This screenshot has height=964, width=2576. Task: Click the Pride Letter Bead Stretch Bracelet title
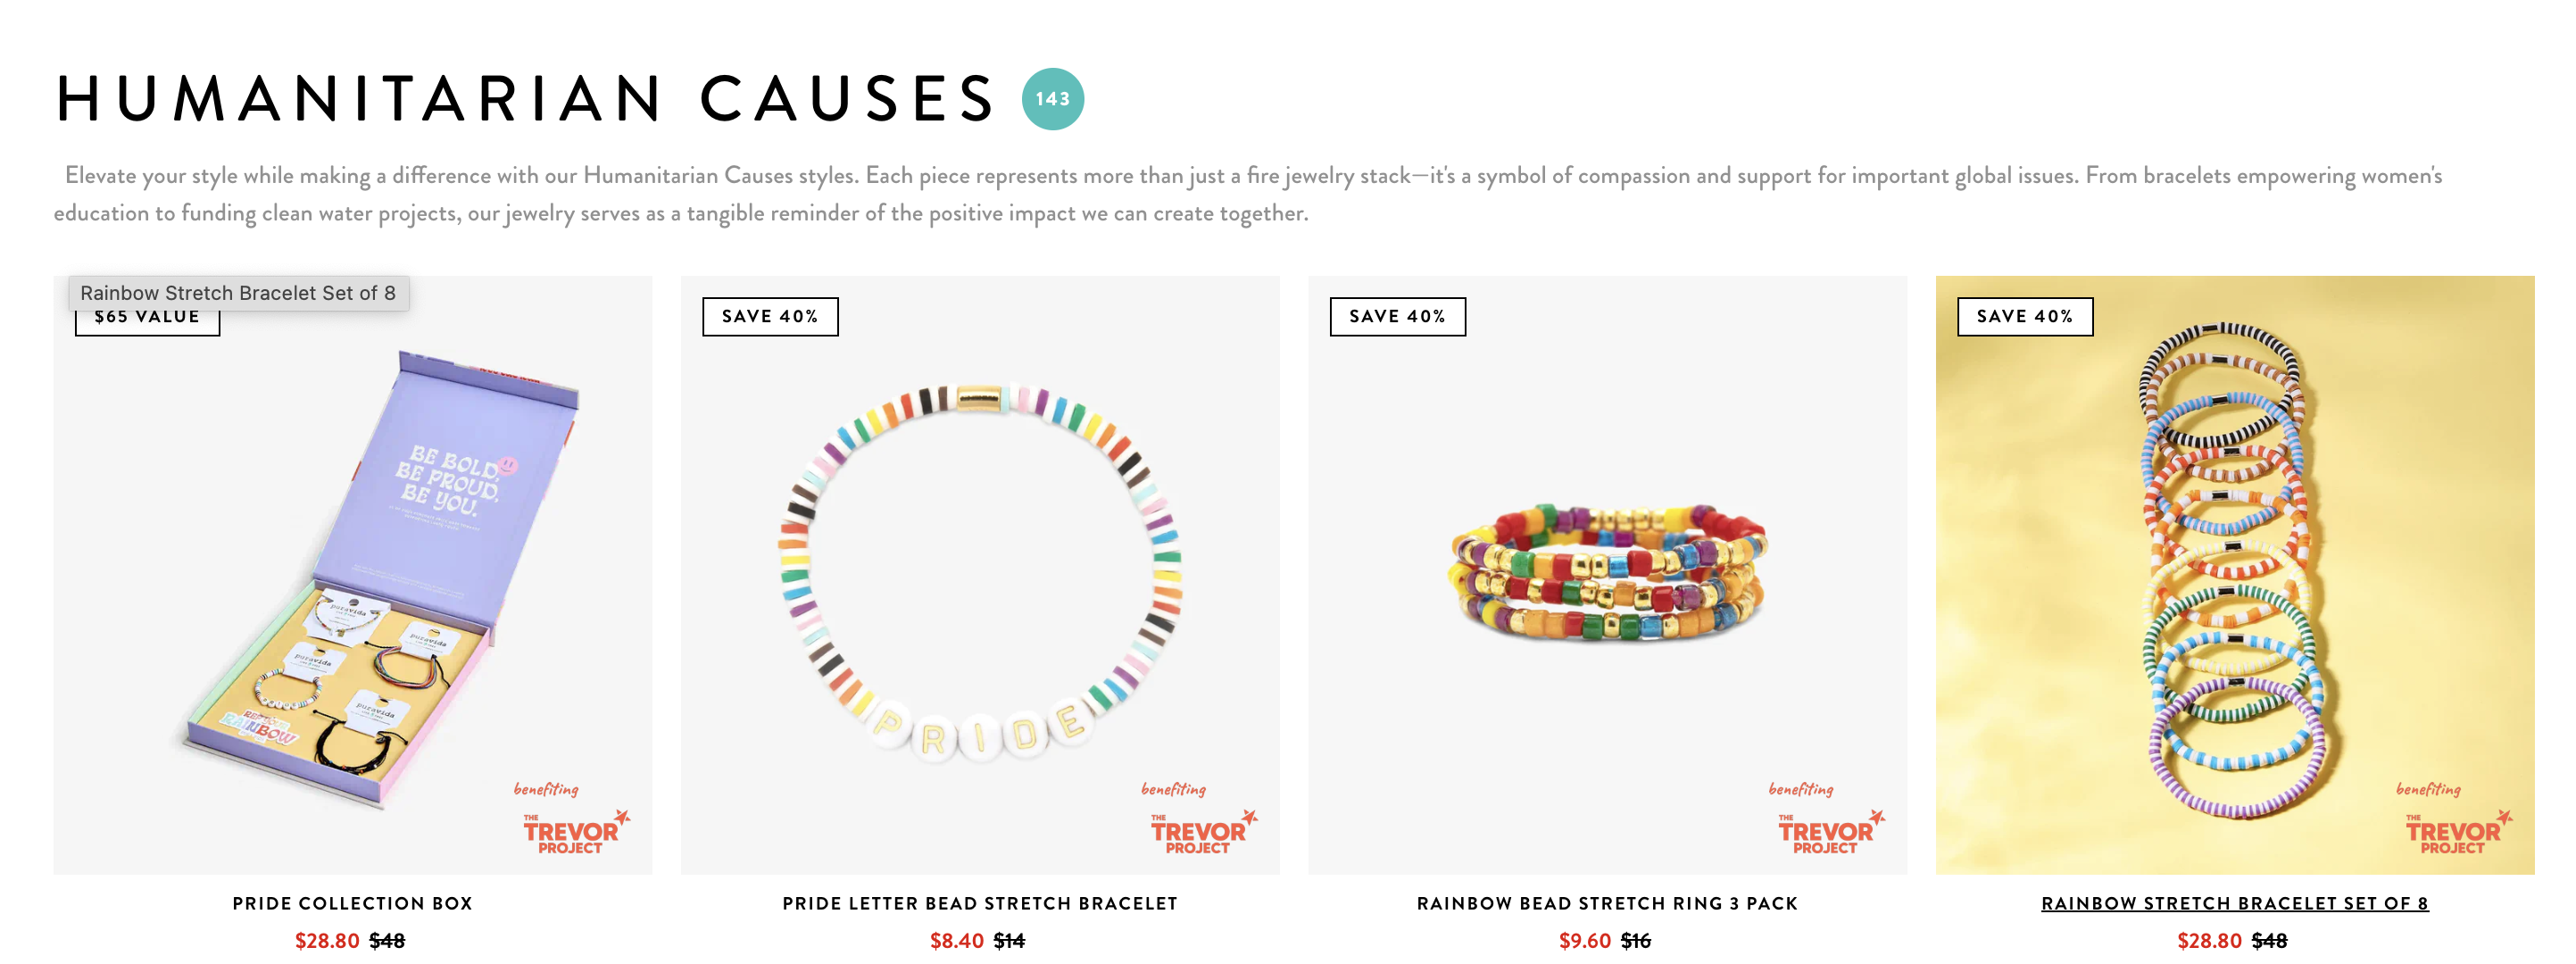click(x=980, y=904)
